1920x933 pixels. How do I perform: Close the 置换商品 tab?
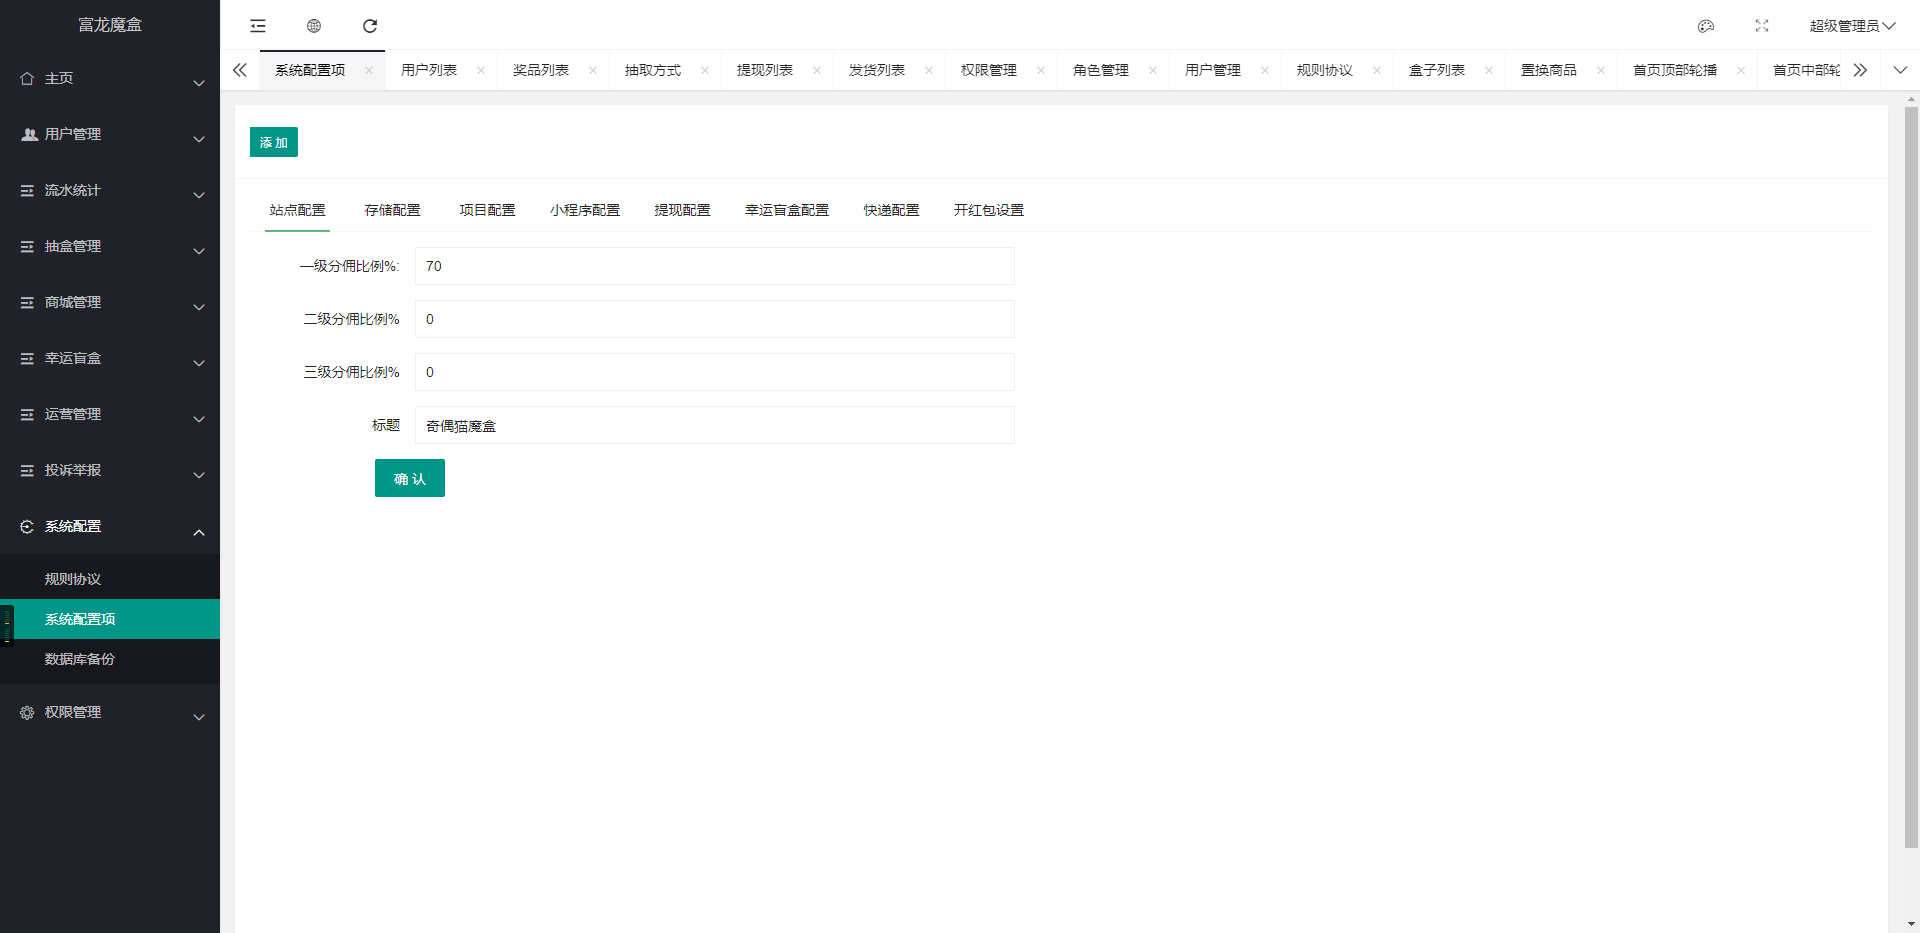(1601, 70)
